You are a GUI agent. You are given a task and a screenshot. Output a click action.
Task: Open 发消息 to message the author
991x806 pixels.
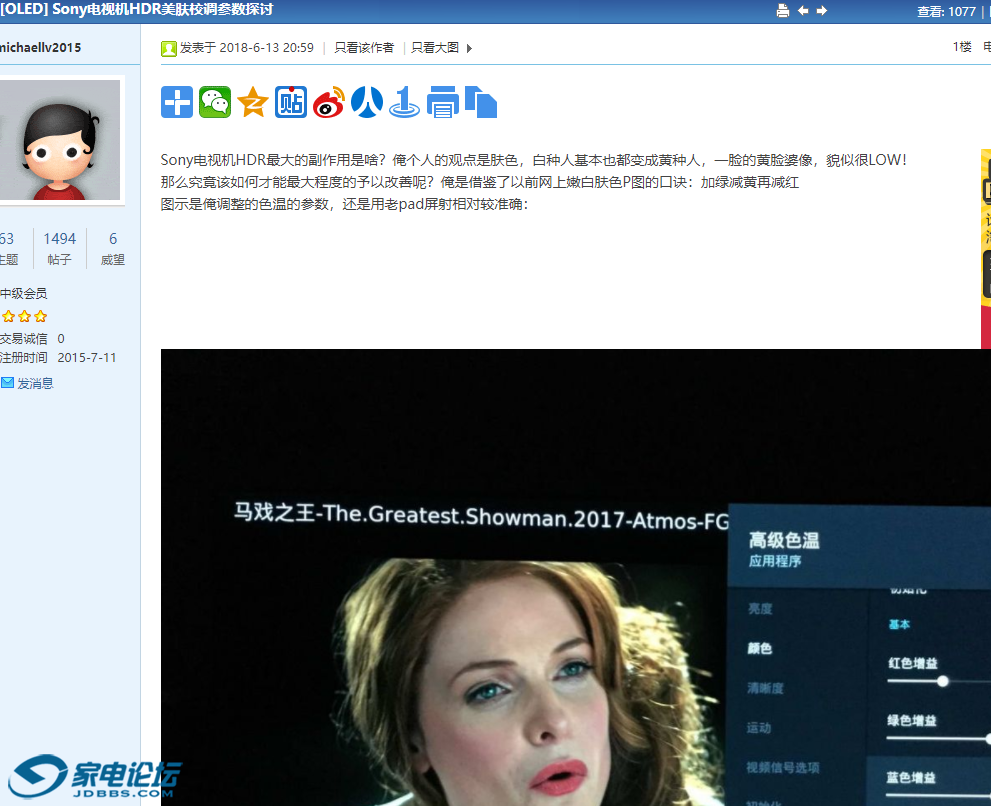(34, 383)
